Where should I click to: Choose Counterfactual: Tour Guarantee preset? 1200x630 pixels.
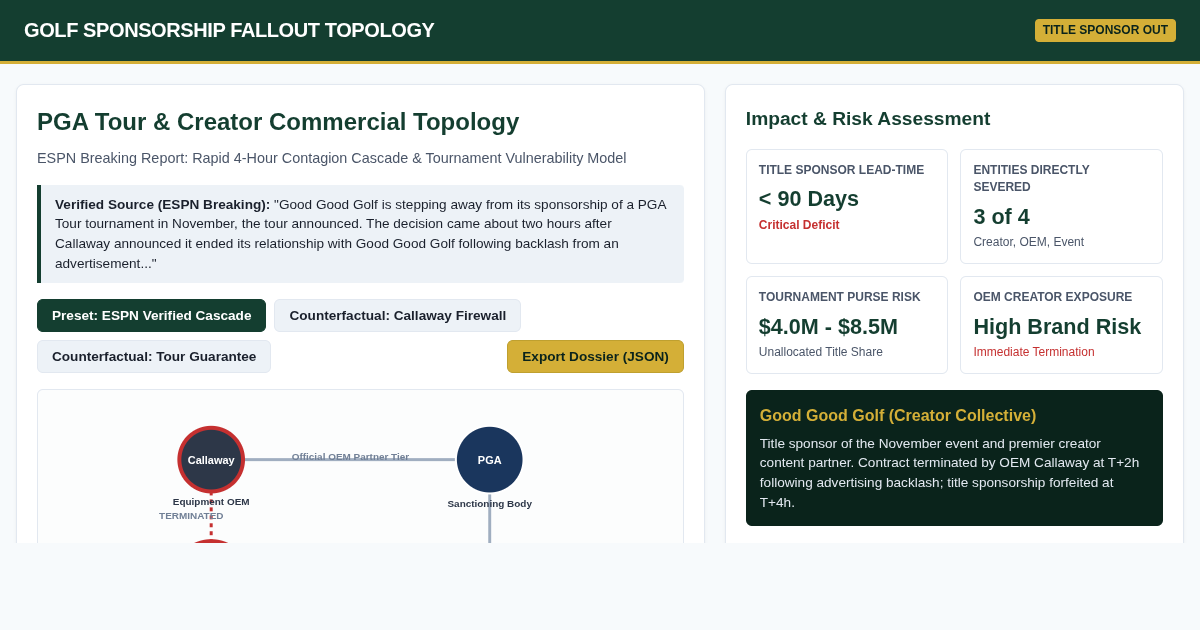(x=154, y=356)
